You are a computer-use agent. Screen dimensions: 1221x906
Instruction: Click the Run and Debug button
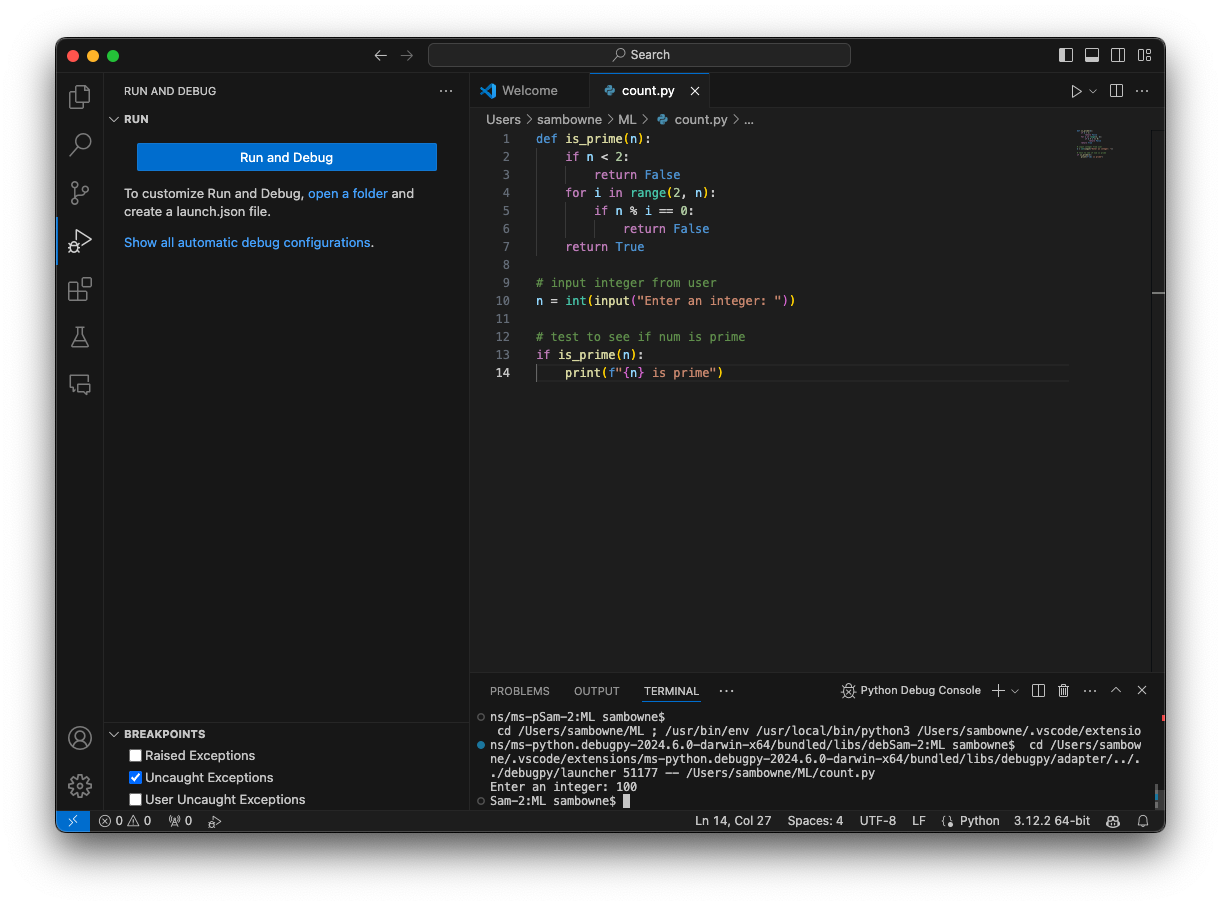point(286,157)
